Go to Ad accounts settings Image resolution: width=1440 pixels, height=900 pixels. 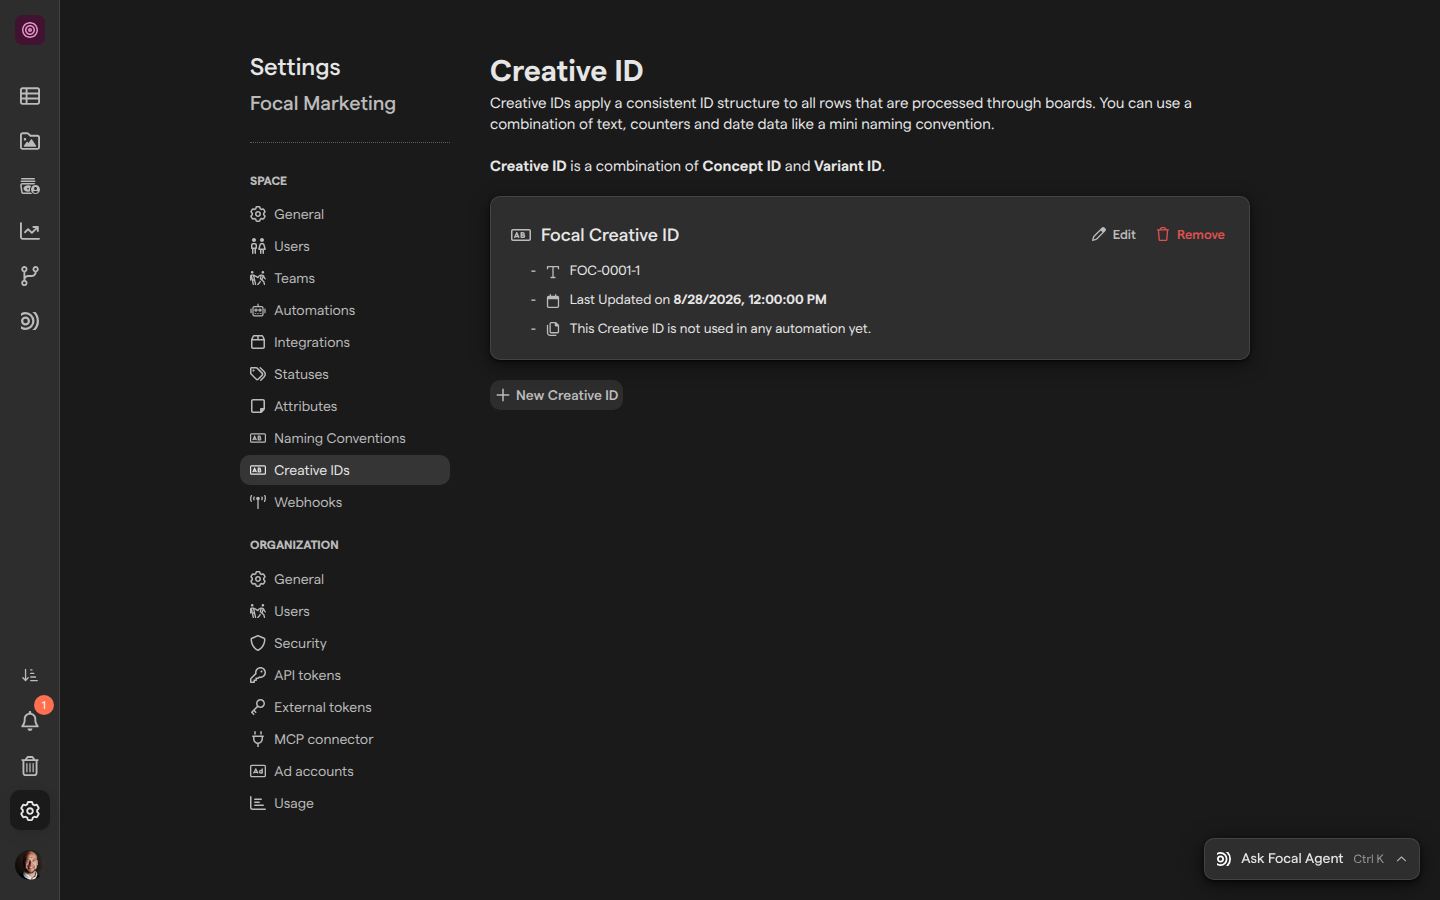click(345, 771)
